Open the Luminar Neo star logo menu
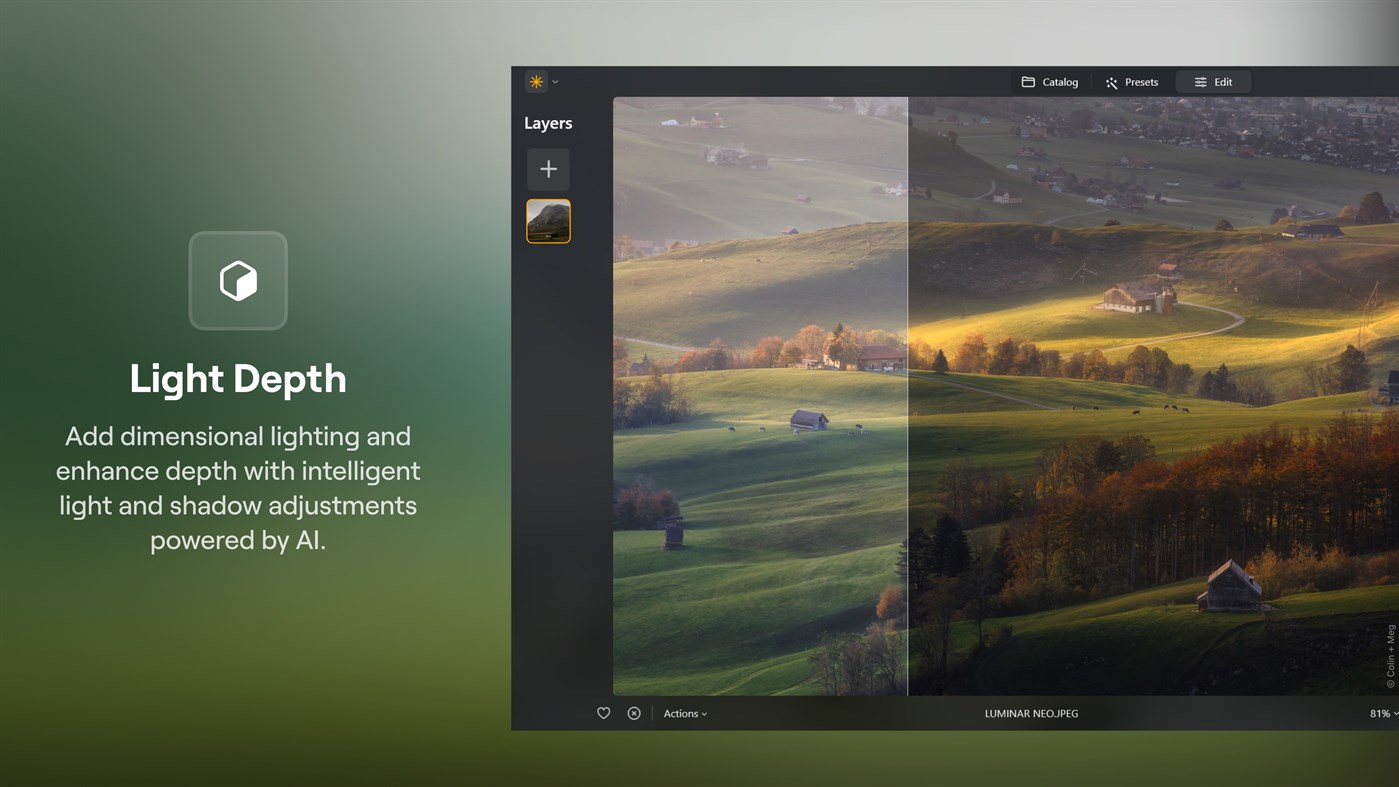This screenshot has height=787, width=1399. point(535,81)
